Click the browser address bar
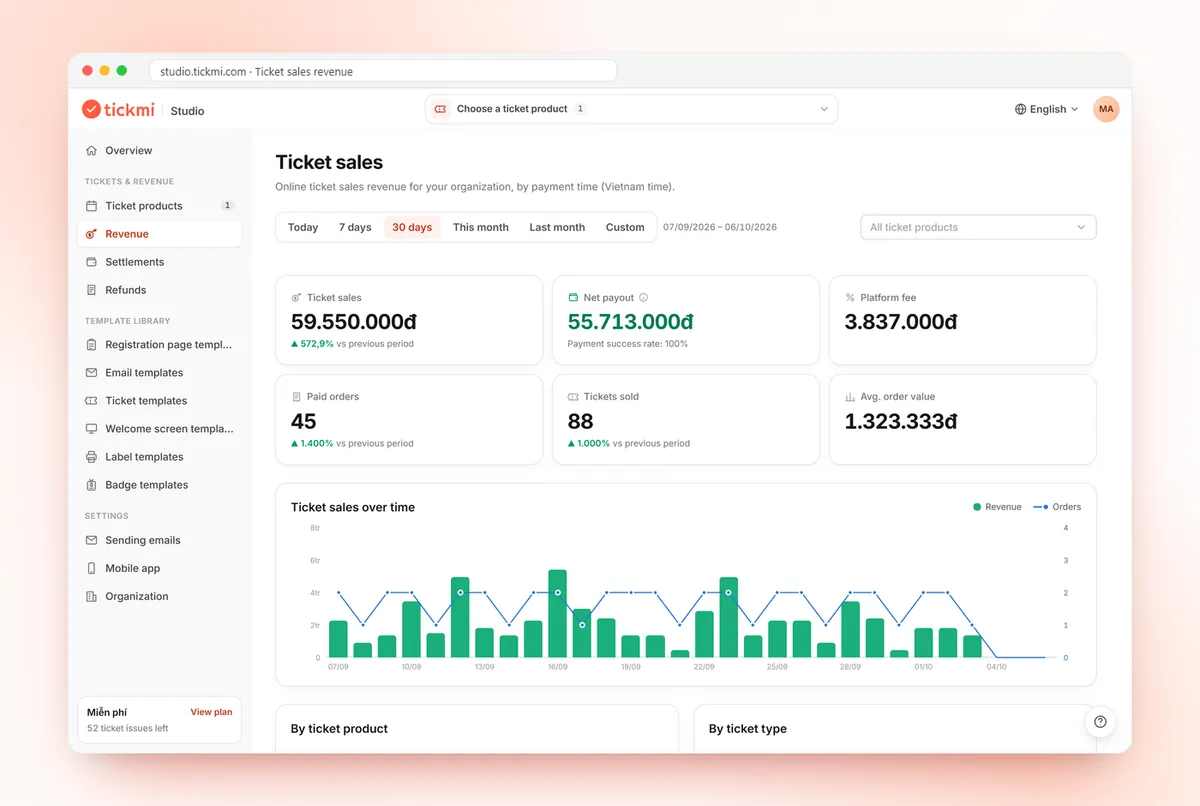 click(x=384, y=71)
